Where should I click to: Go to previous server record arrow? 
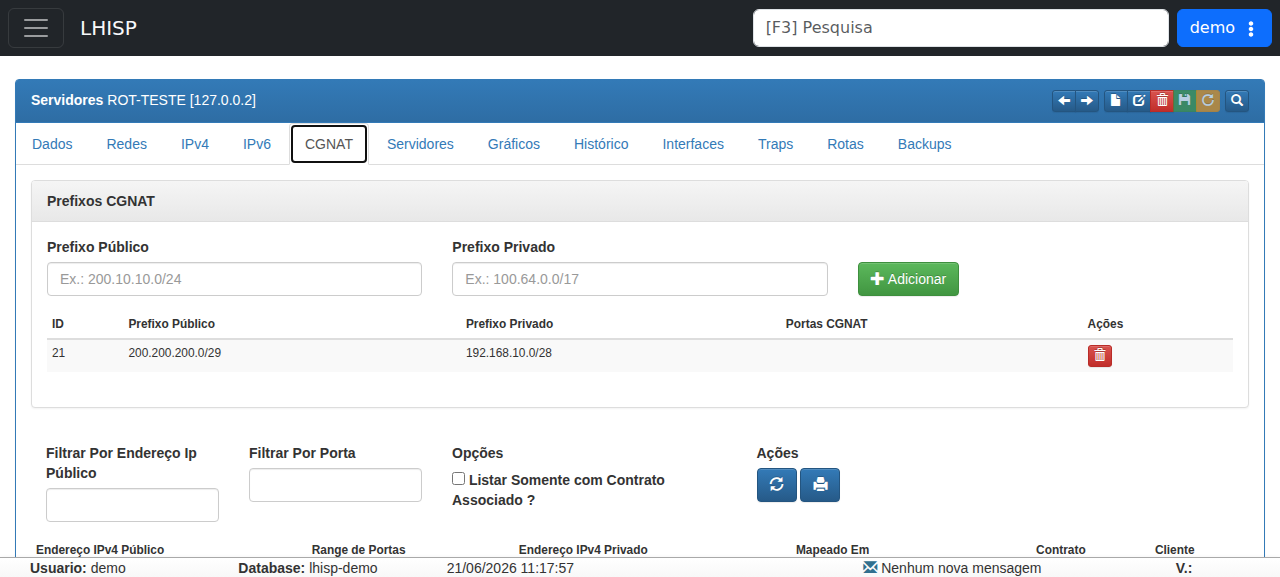1064,100
